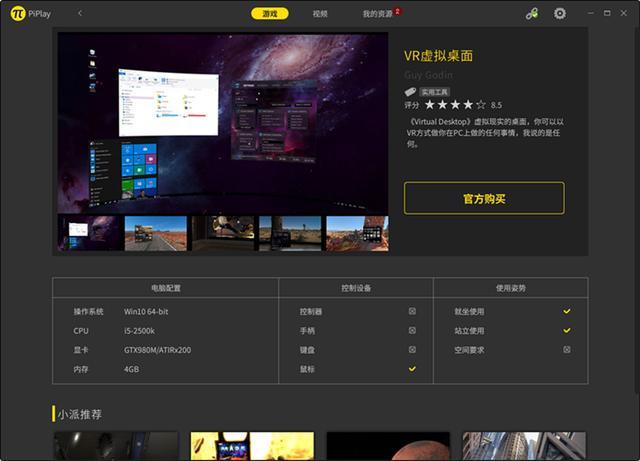Screen dimensions: 640x461
Task: Select the first galaxy desktop thumbnail
Action: point(90,233)
